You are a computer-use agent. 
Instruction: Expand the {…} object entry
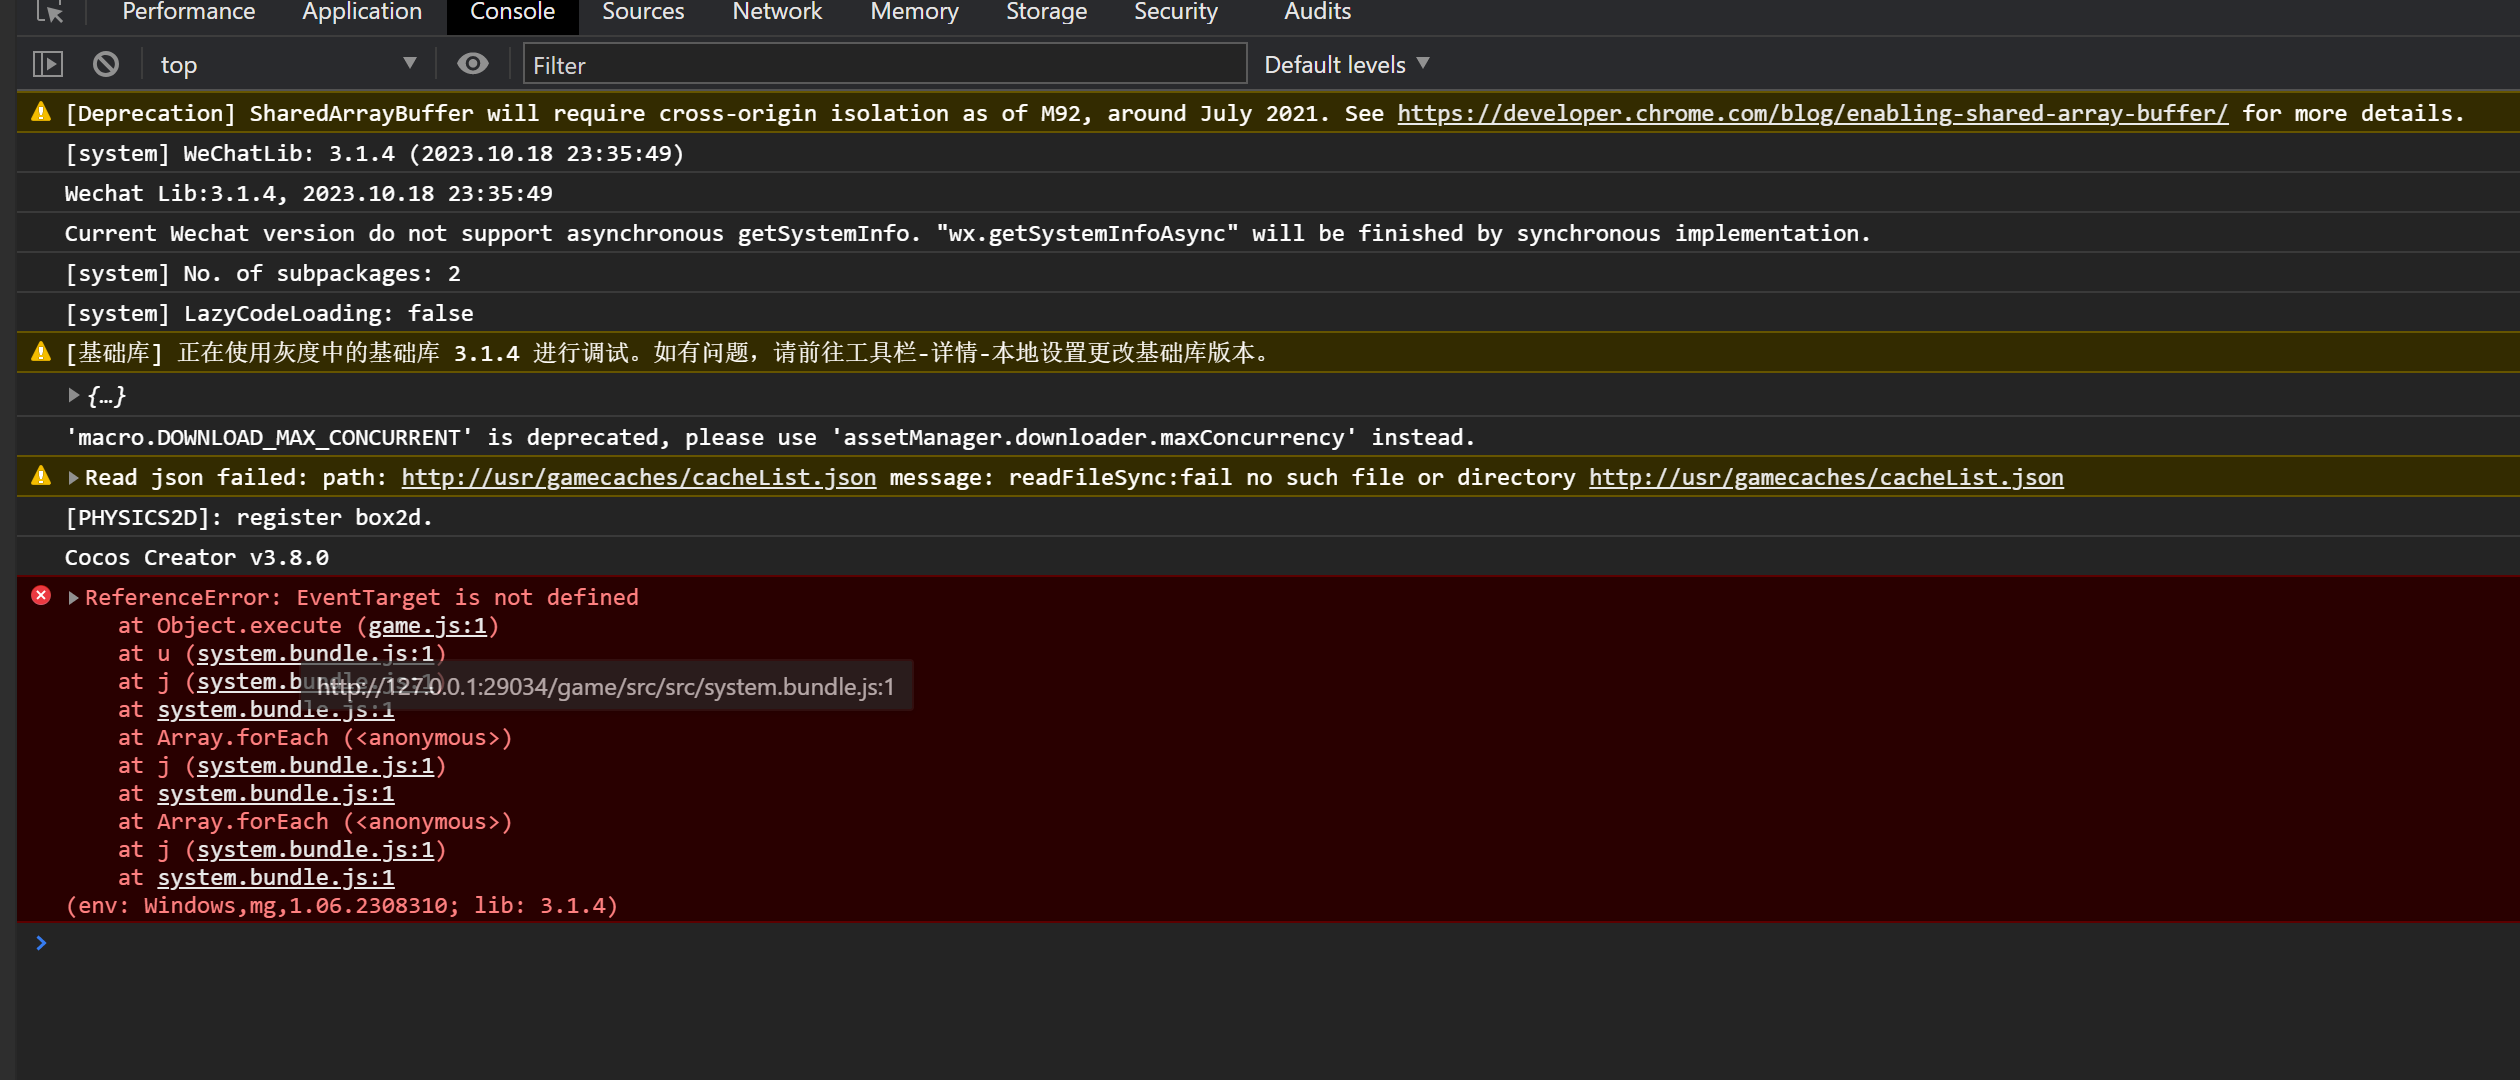click(74, 396)
